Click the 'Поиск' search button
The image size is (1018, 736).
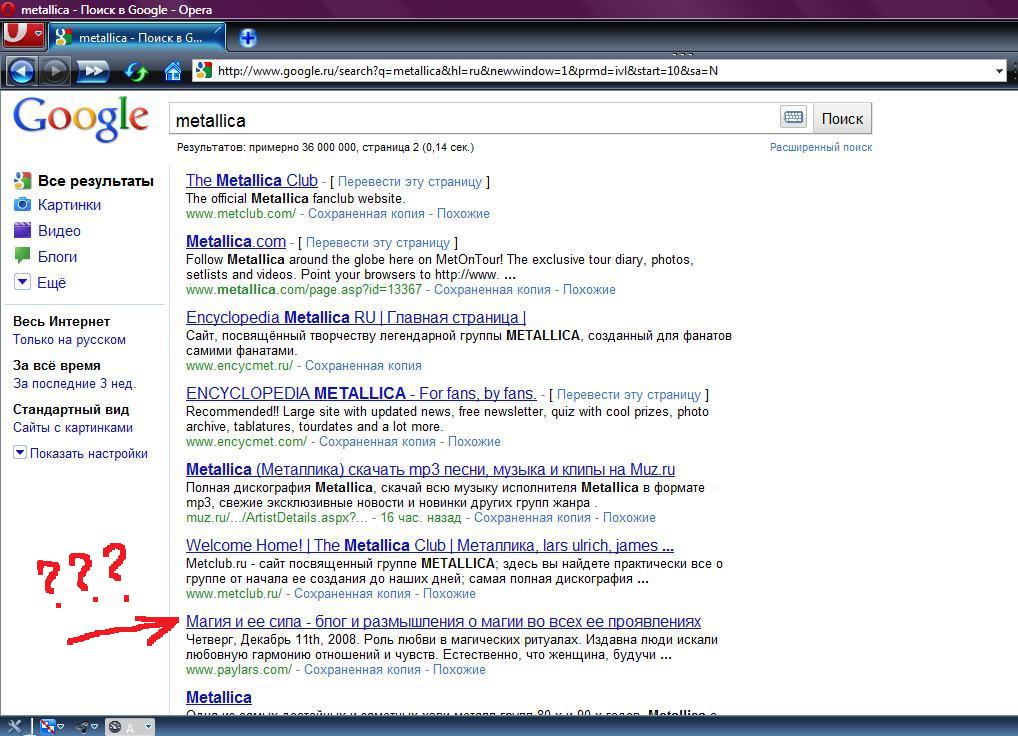[841, 118]
